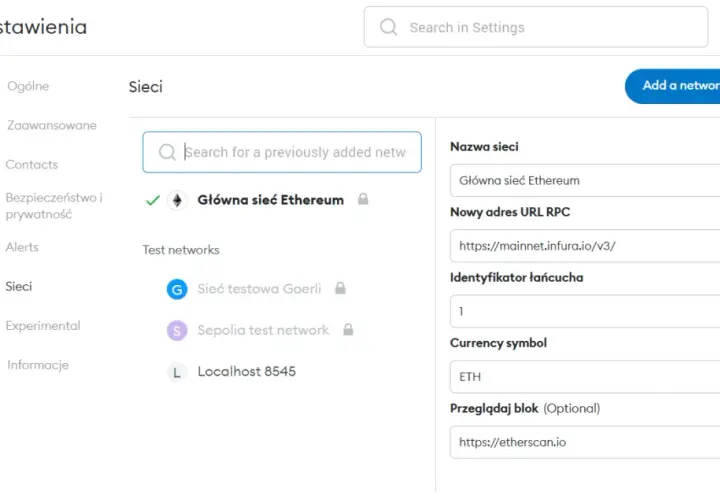The height and width of the screenshot is (500, 720).
Task: Click the Sieci page heading
Action: (146, 87)
